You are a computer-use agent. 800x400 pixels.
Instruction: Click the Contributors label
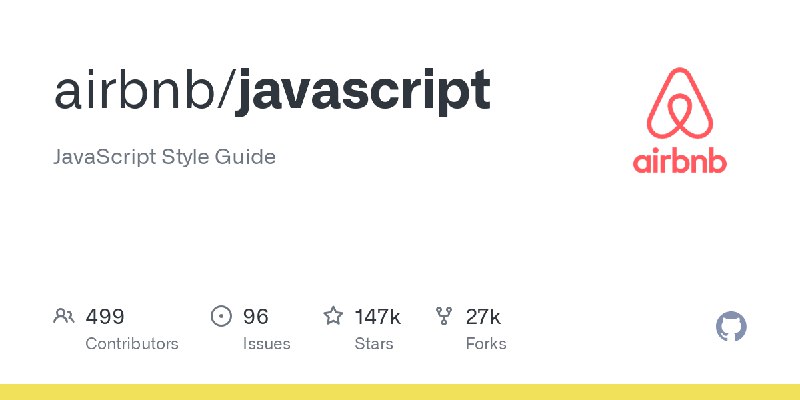[132, 344]
